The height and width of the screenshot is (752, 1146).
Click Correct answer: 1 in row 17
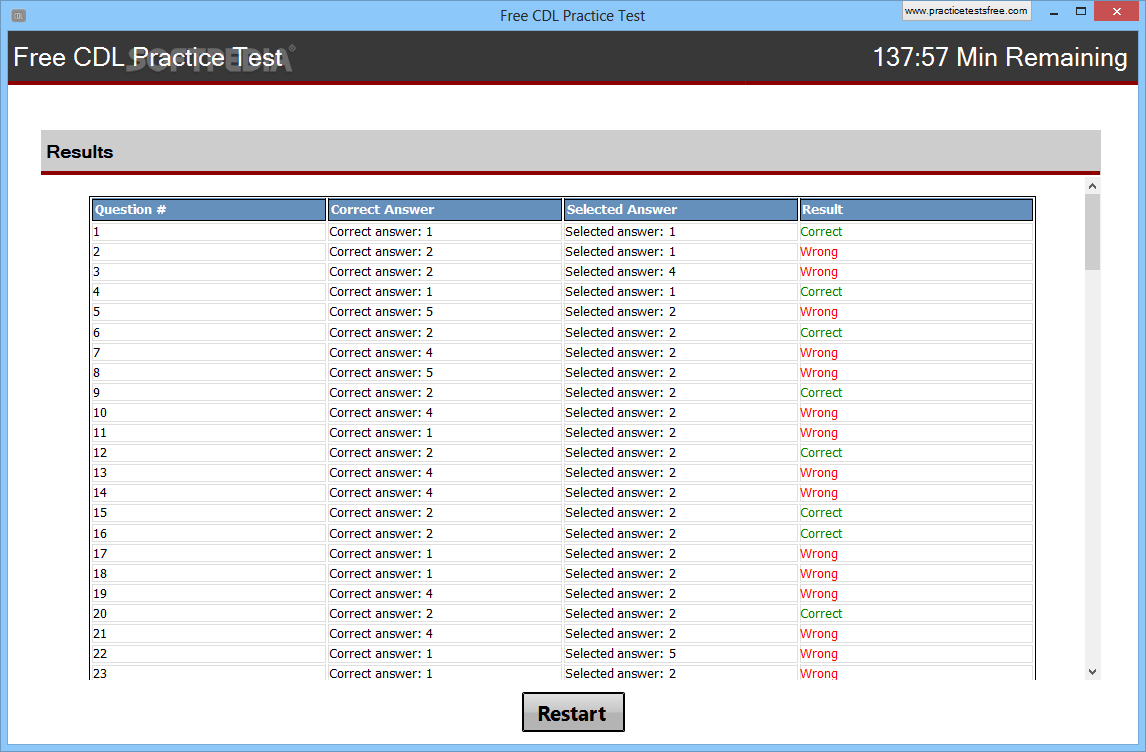(381, 554)
